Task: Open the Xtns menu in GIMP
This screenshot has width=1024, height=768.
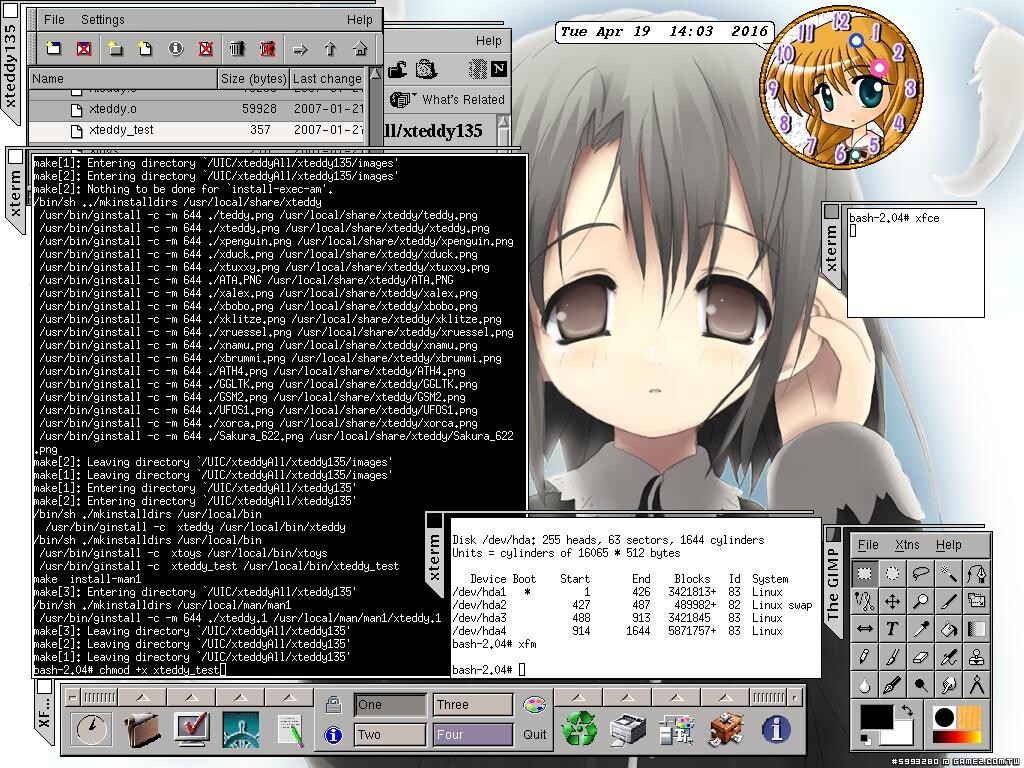Action: (x=907, y=545)
